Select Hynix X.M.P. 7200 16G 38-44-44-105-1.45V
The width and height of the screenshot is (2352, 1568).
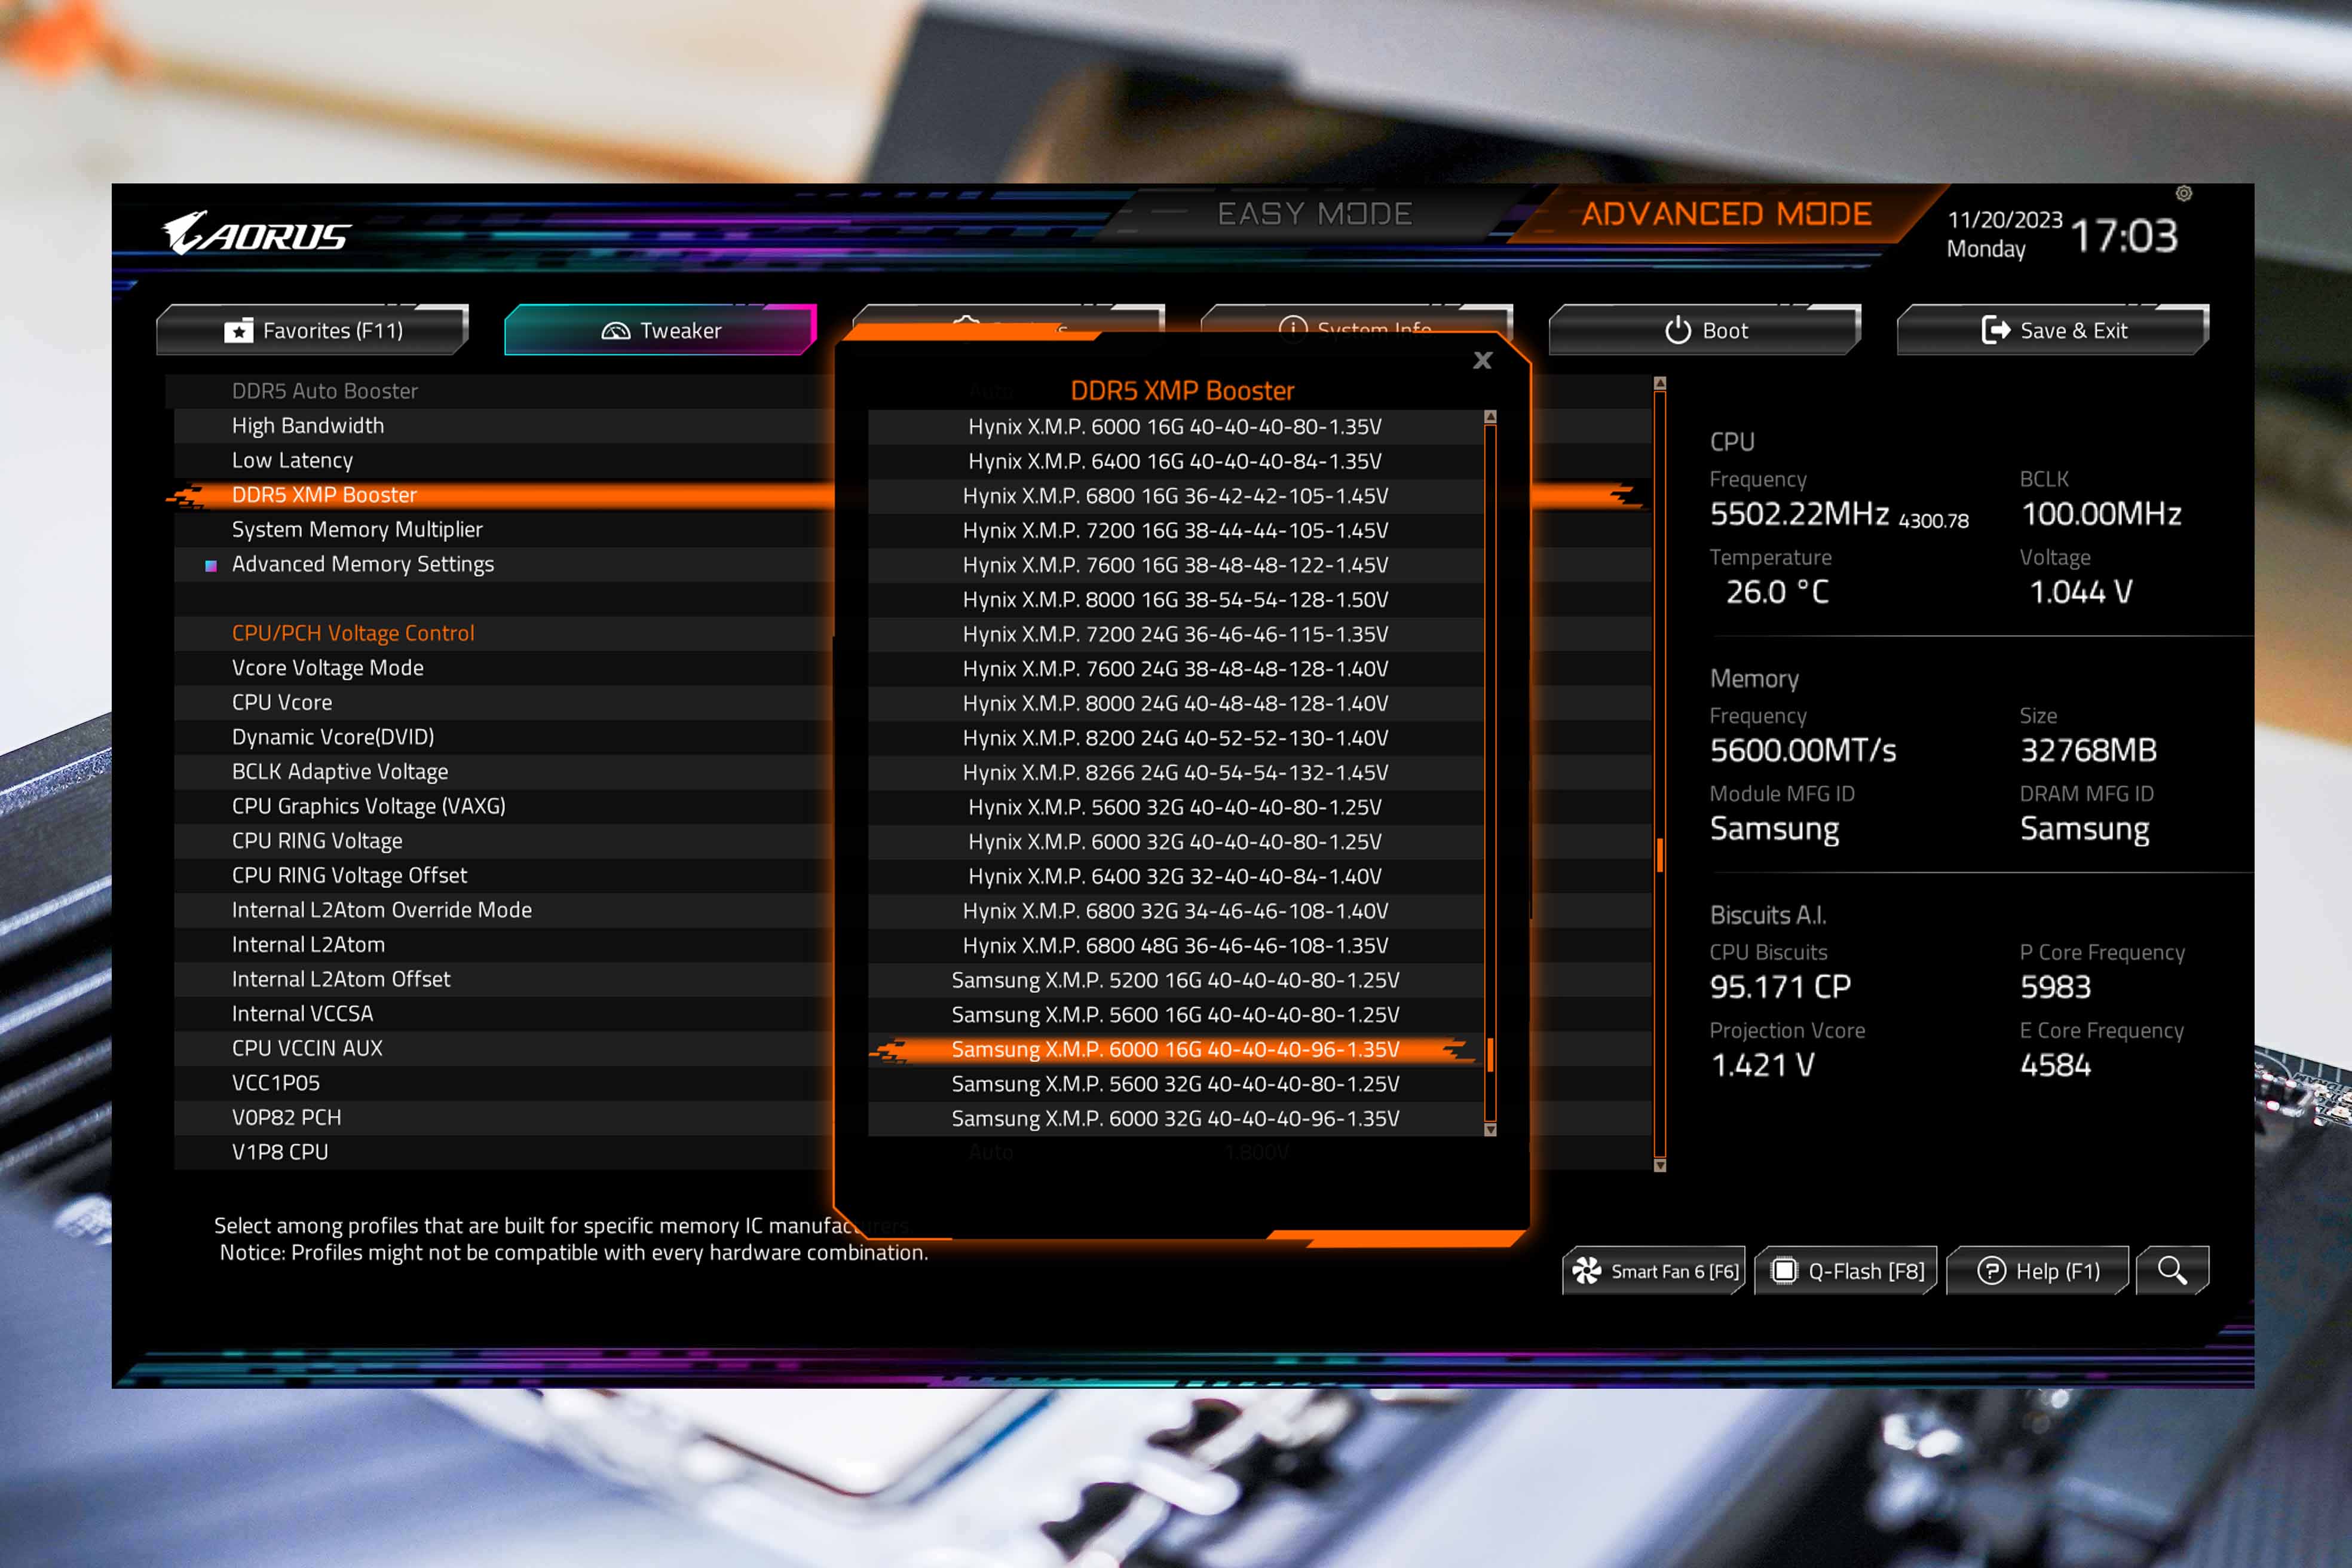[1175, 530]
